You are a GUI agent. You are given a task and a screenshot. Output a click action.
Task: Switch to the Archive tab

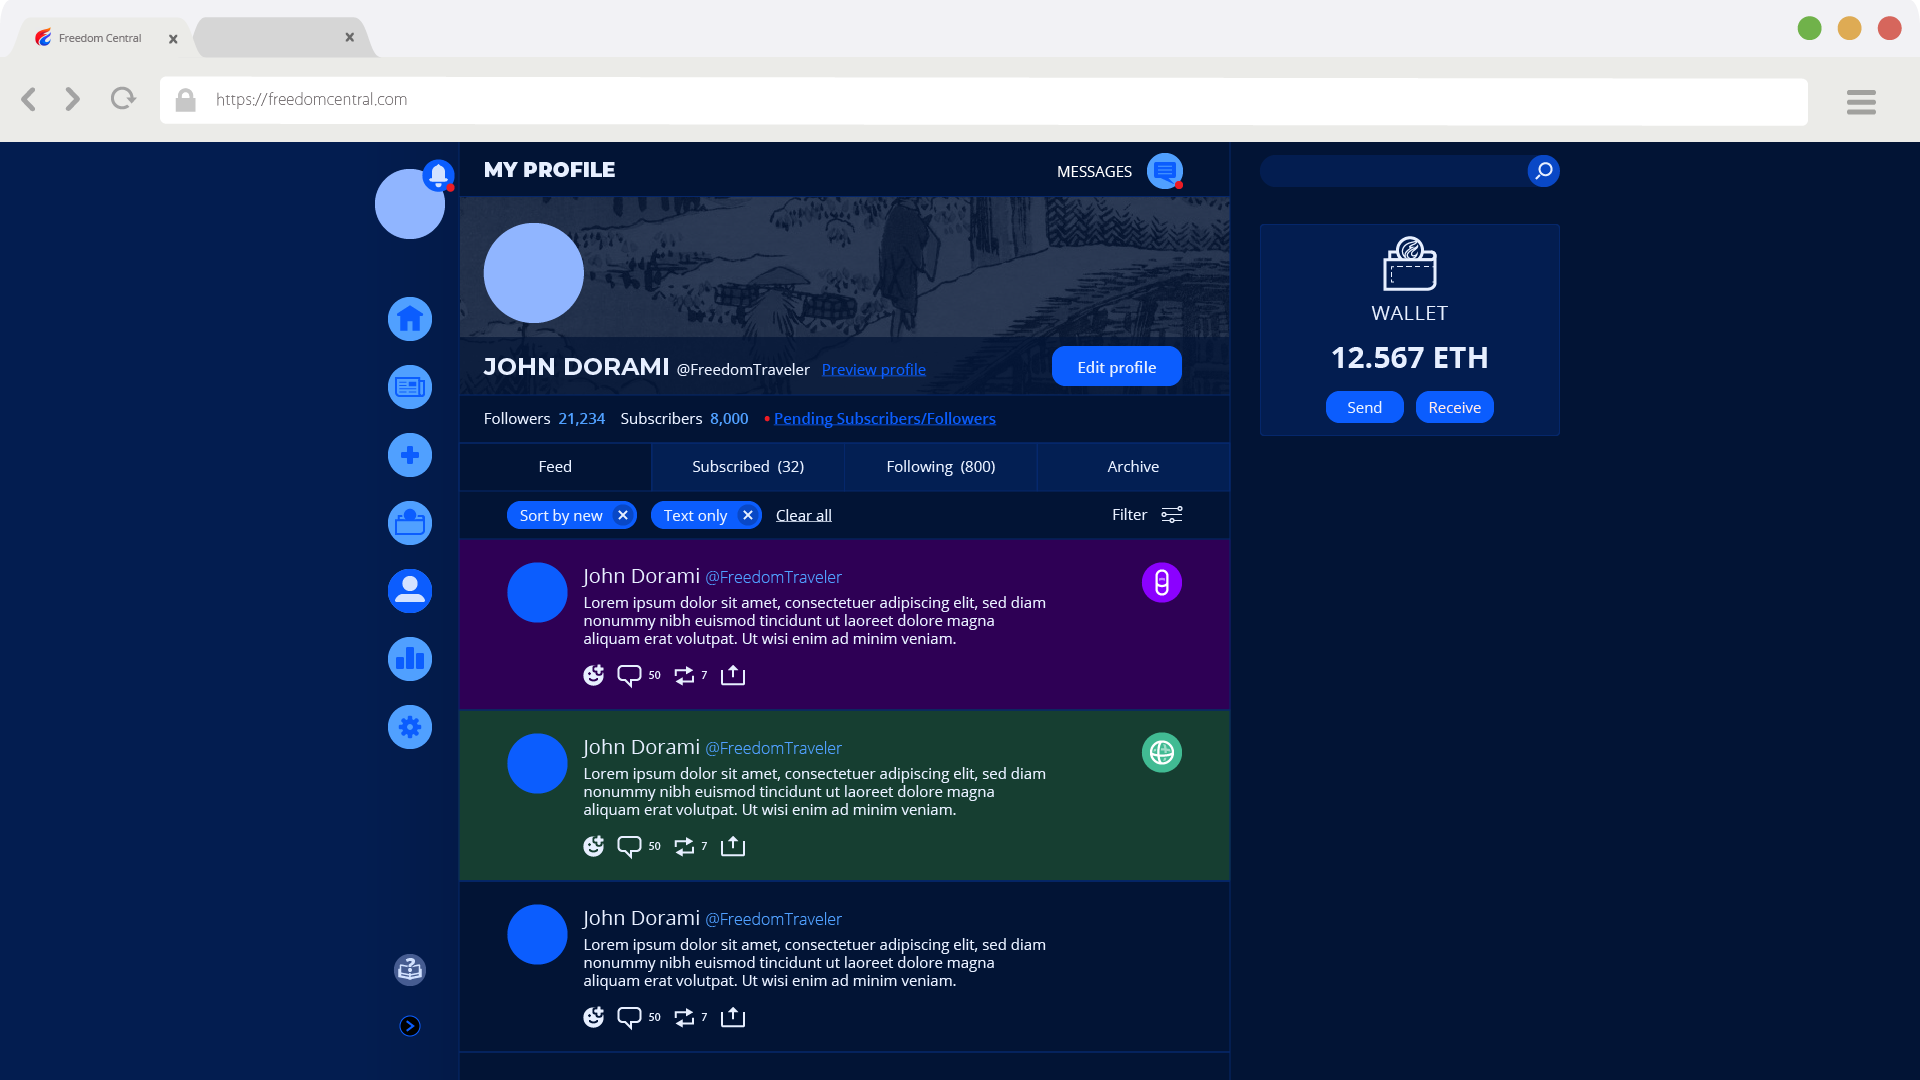point(1133,467)
